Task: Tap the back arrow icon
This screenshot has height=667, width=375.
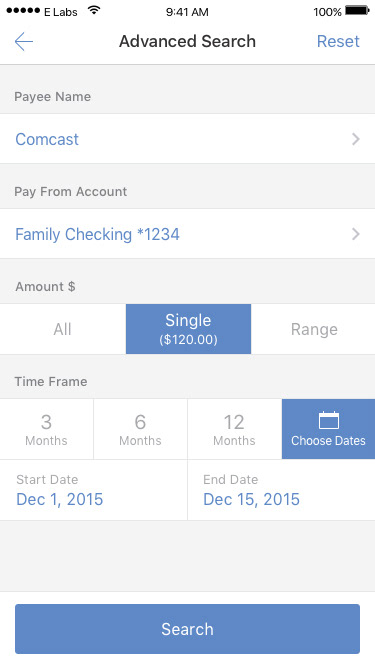Action: (24, 42)
